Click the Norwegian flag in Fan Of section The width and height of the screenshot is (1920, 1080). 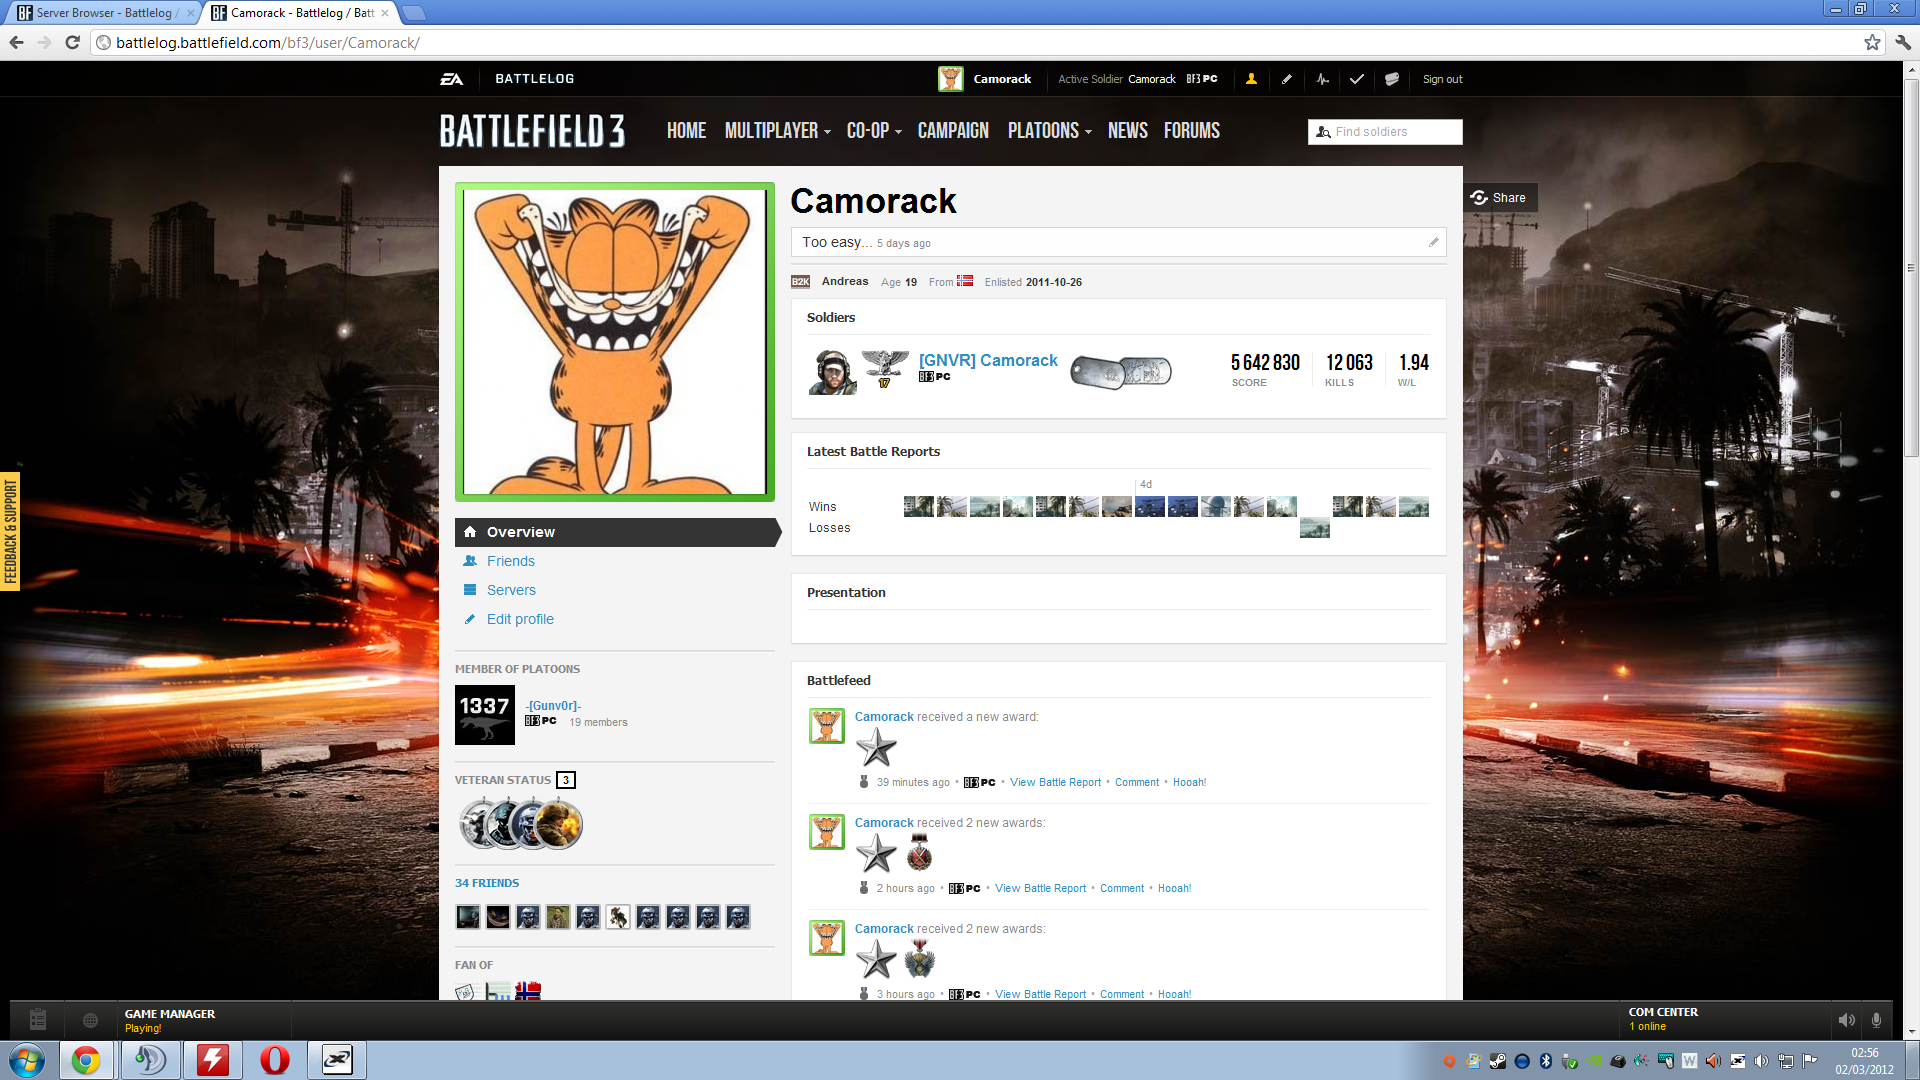click(x=528, y=992)
